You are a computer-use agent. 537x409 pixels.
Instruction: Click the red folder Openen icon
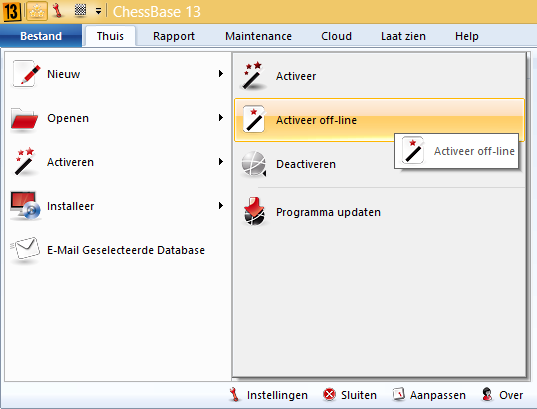[x=24, y=119]
